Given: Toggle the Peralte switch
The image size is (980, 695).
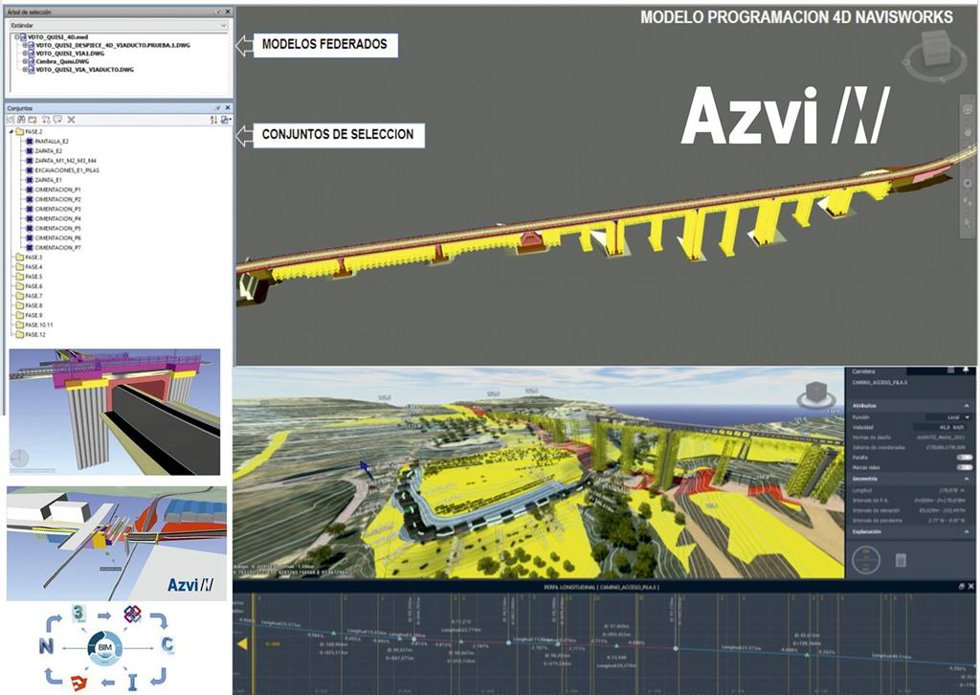Looking at the screenshot, I should [964, 458].
